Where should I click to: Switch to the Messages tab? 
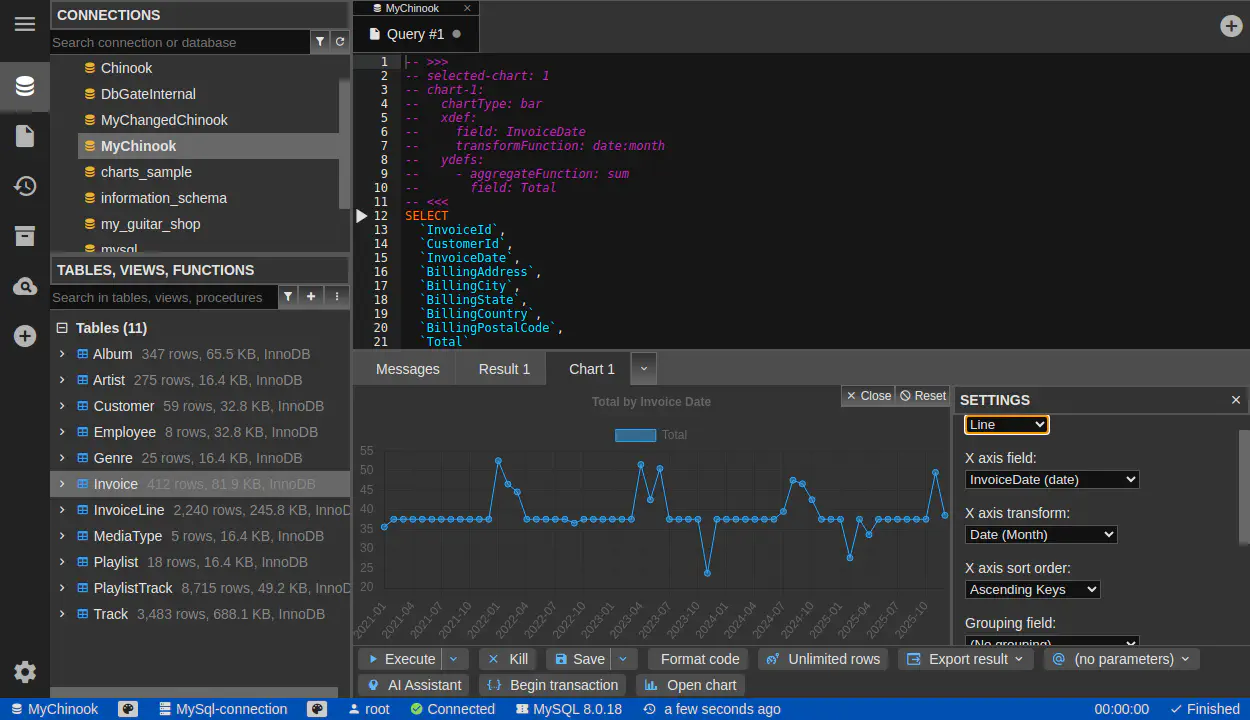tap(407, 369)
